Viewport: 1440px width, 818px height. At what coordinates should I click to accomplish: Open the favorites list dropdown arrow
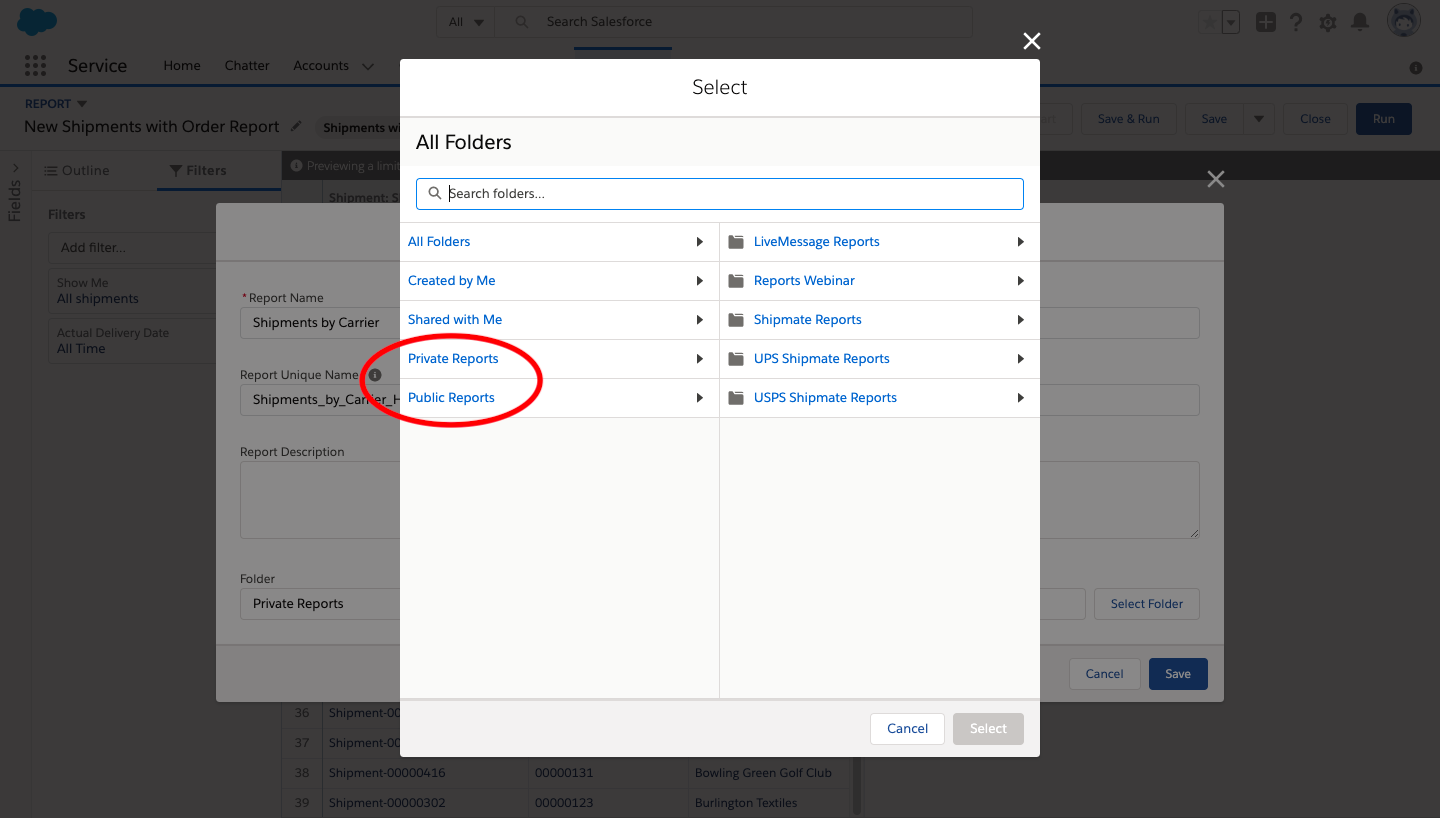pos(1231,22)
